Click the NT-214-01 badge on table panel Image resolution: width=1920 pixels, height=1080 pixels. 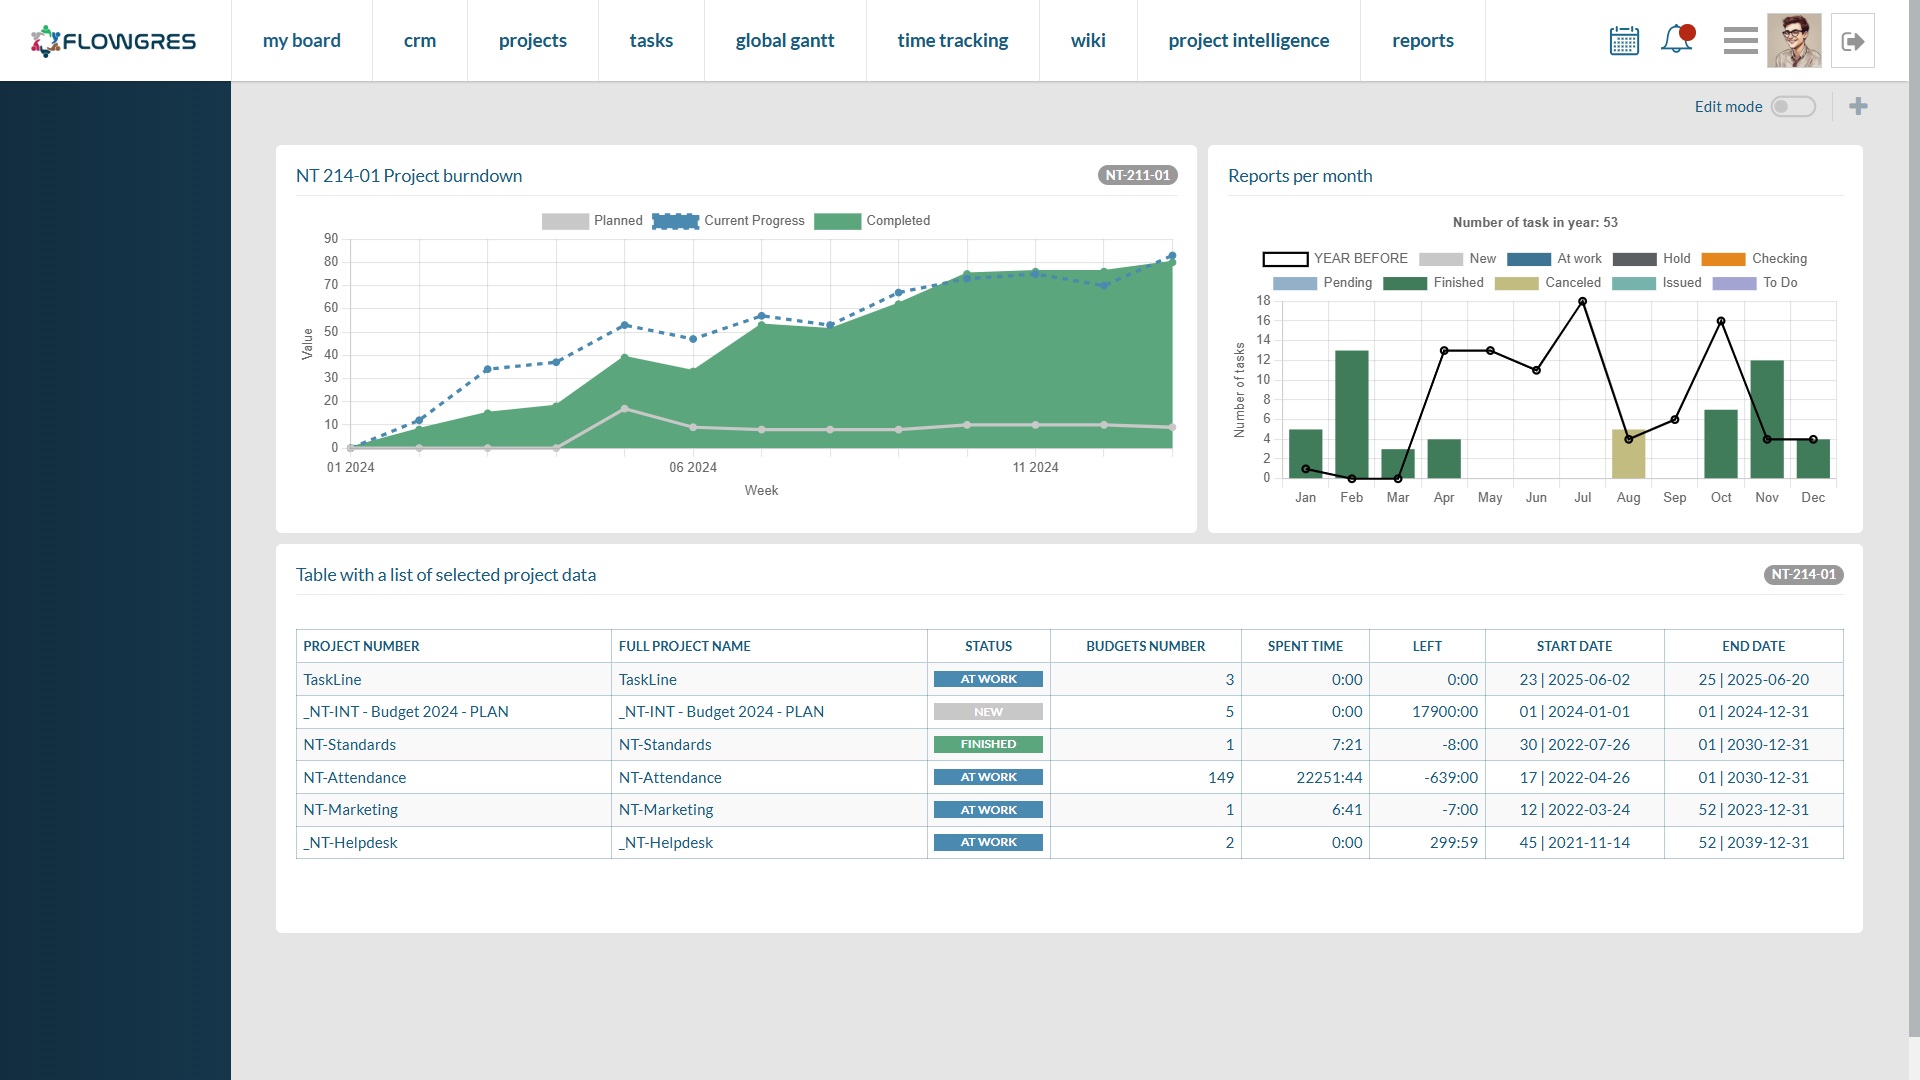click(1803, 575)
